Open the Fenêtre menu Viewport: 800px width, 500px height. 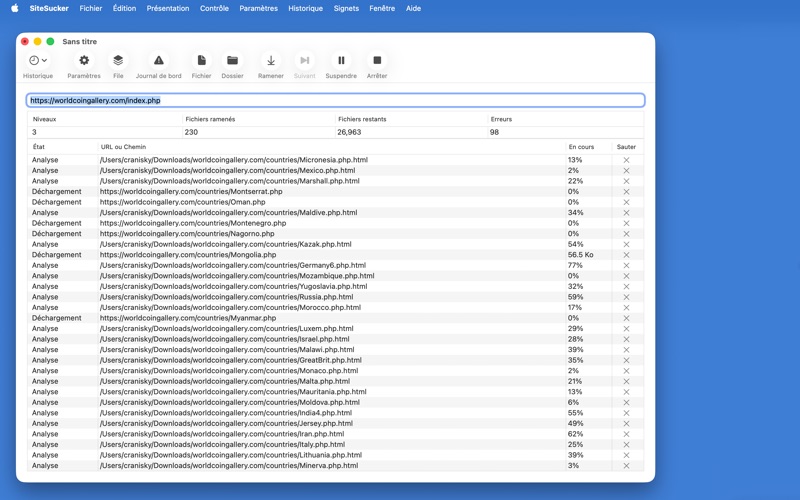[x=382, y=8]
